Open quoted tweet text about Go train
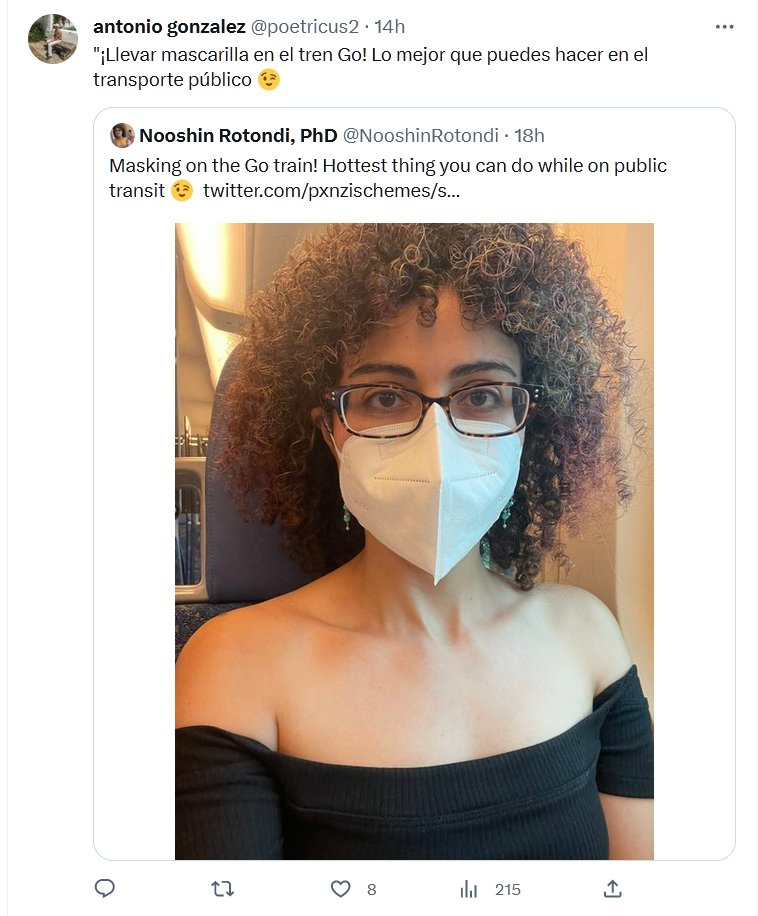Image resolution: width=758 pixels, height=916 pixels. [x=388, y=166]
